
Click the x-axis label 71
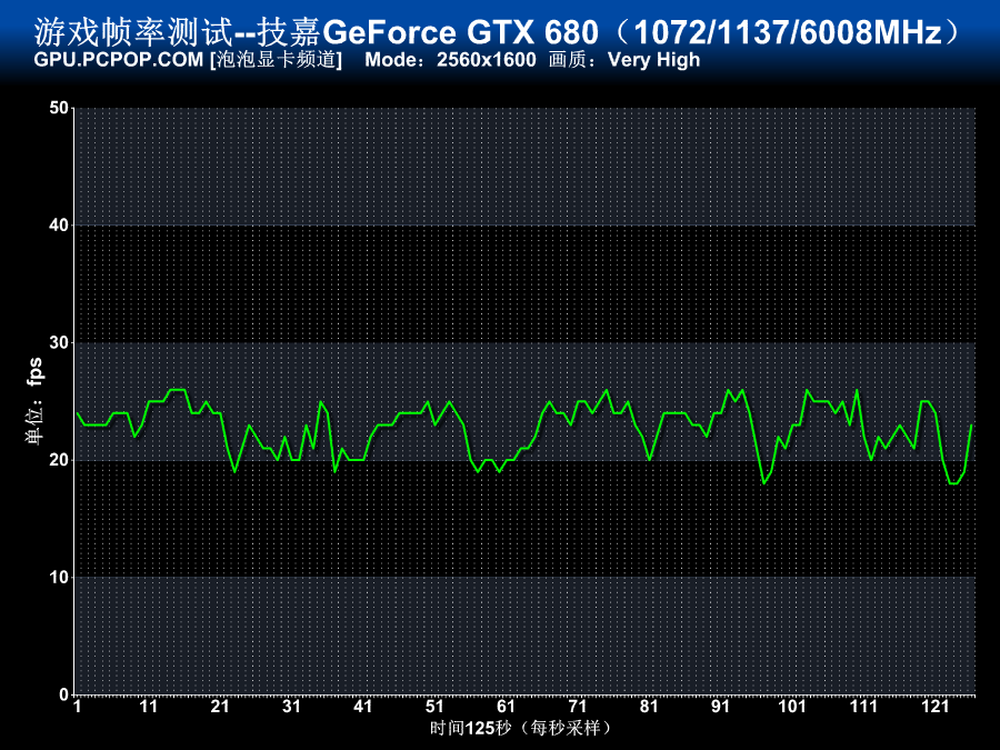click(577, 707)
